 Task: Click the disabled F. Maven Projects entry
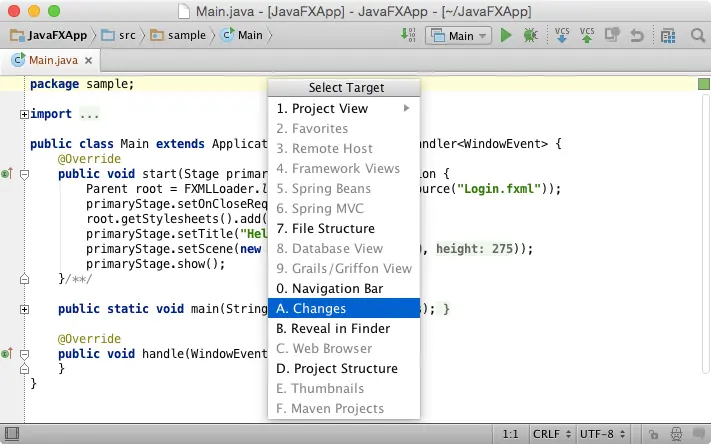[344, 408]
